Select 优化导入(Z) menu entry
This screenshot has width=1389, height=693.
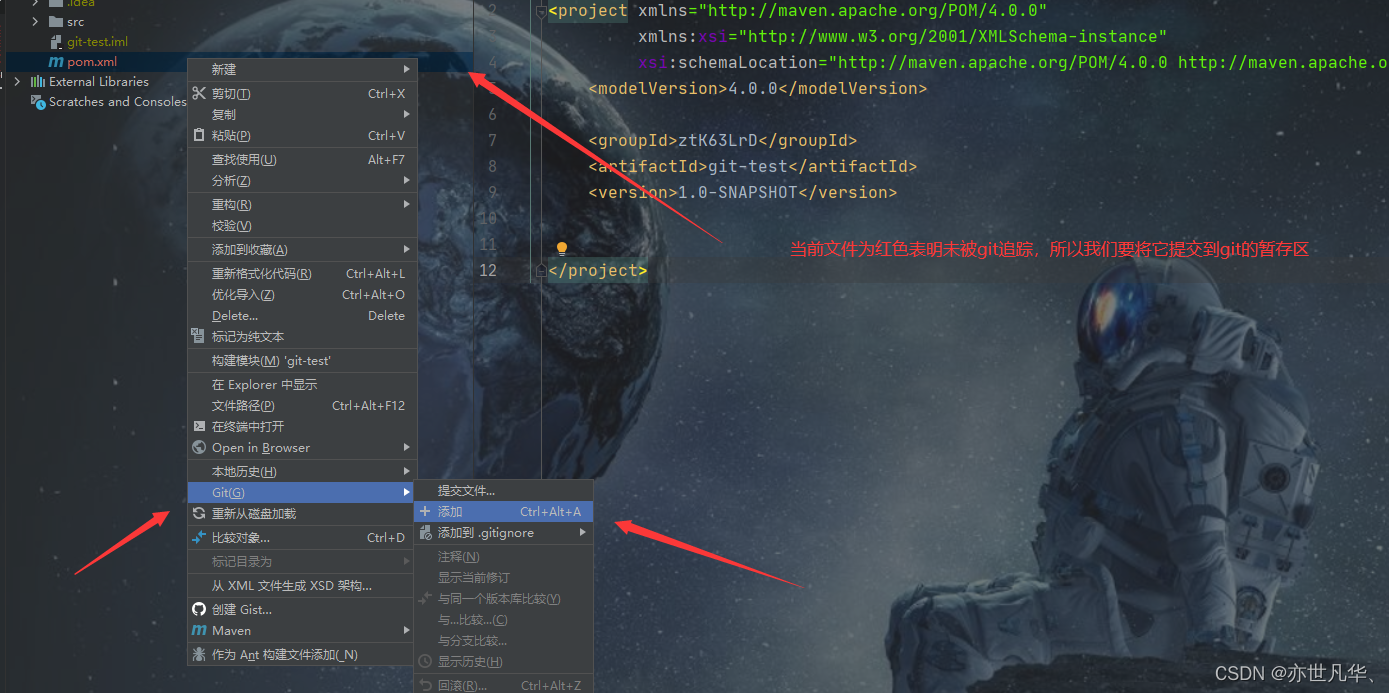(x=302, y=294)
